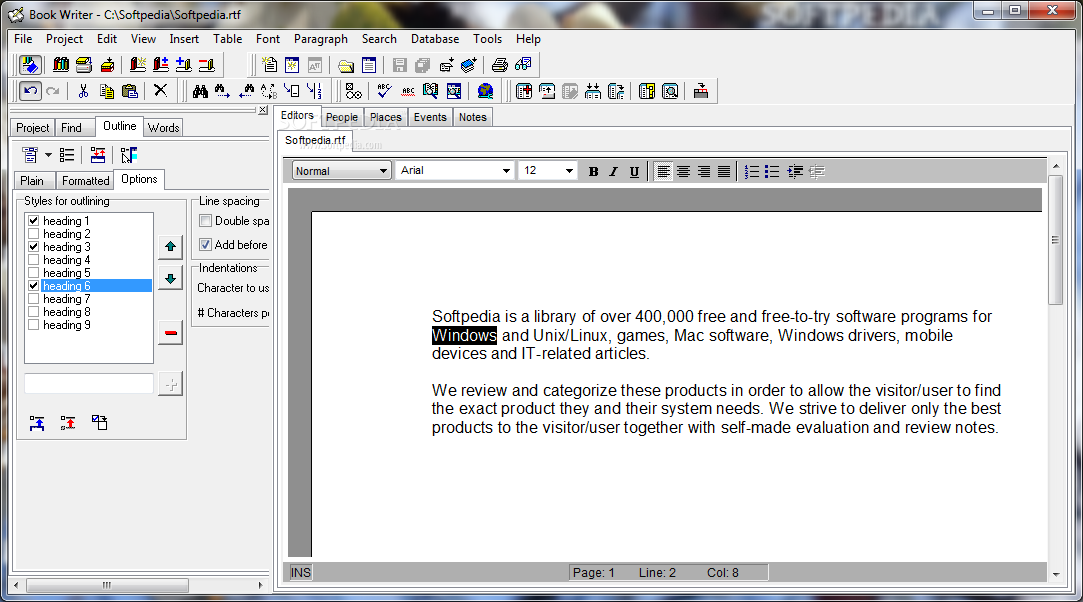Open Find with the binoculars icon
1083x602 pixels.
coord(200,91)
